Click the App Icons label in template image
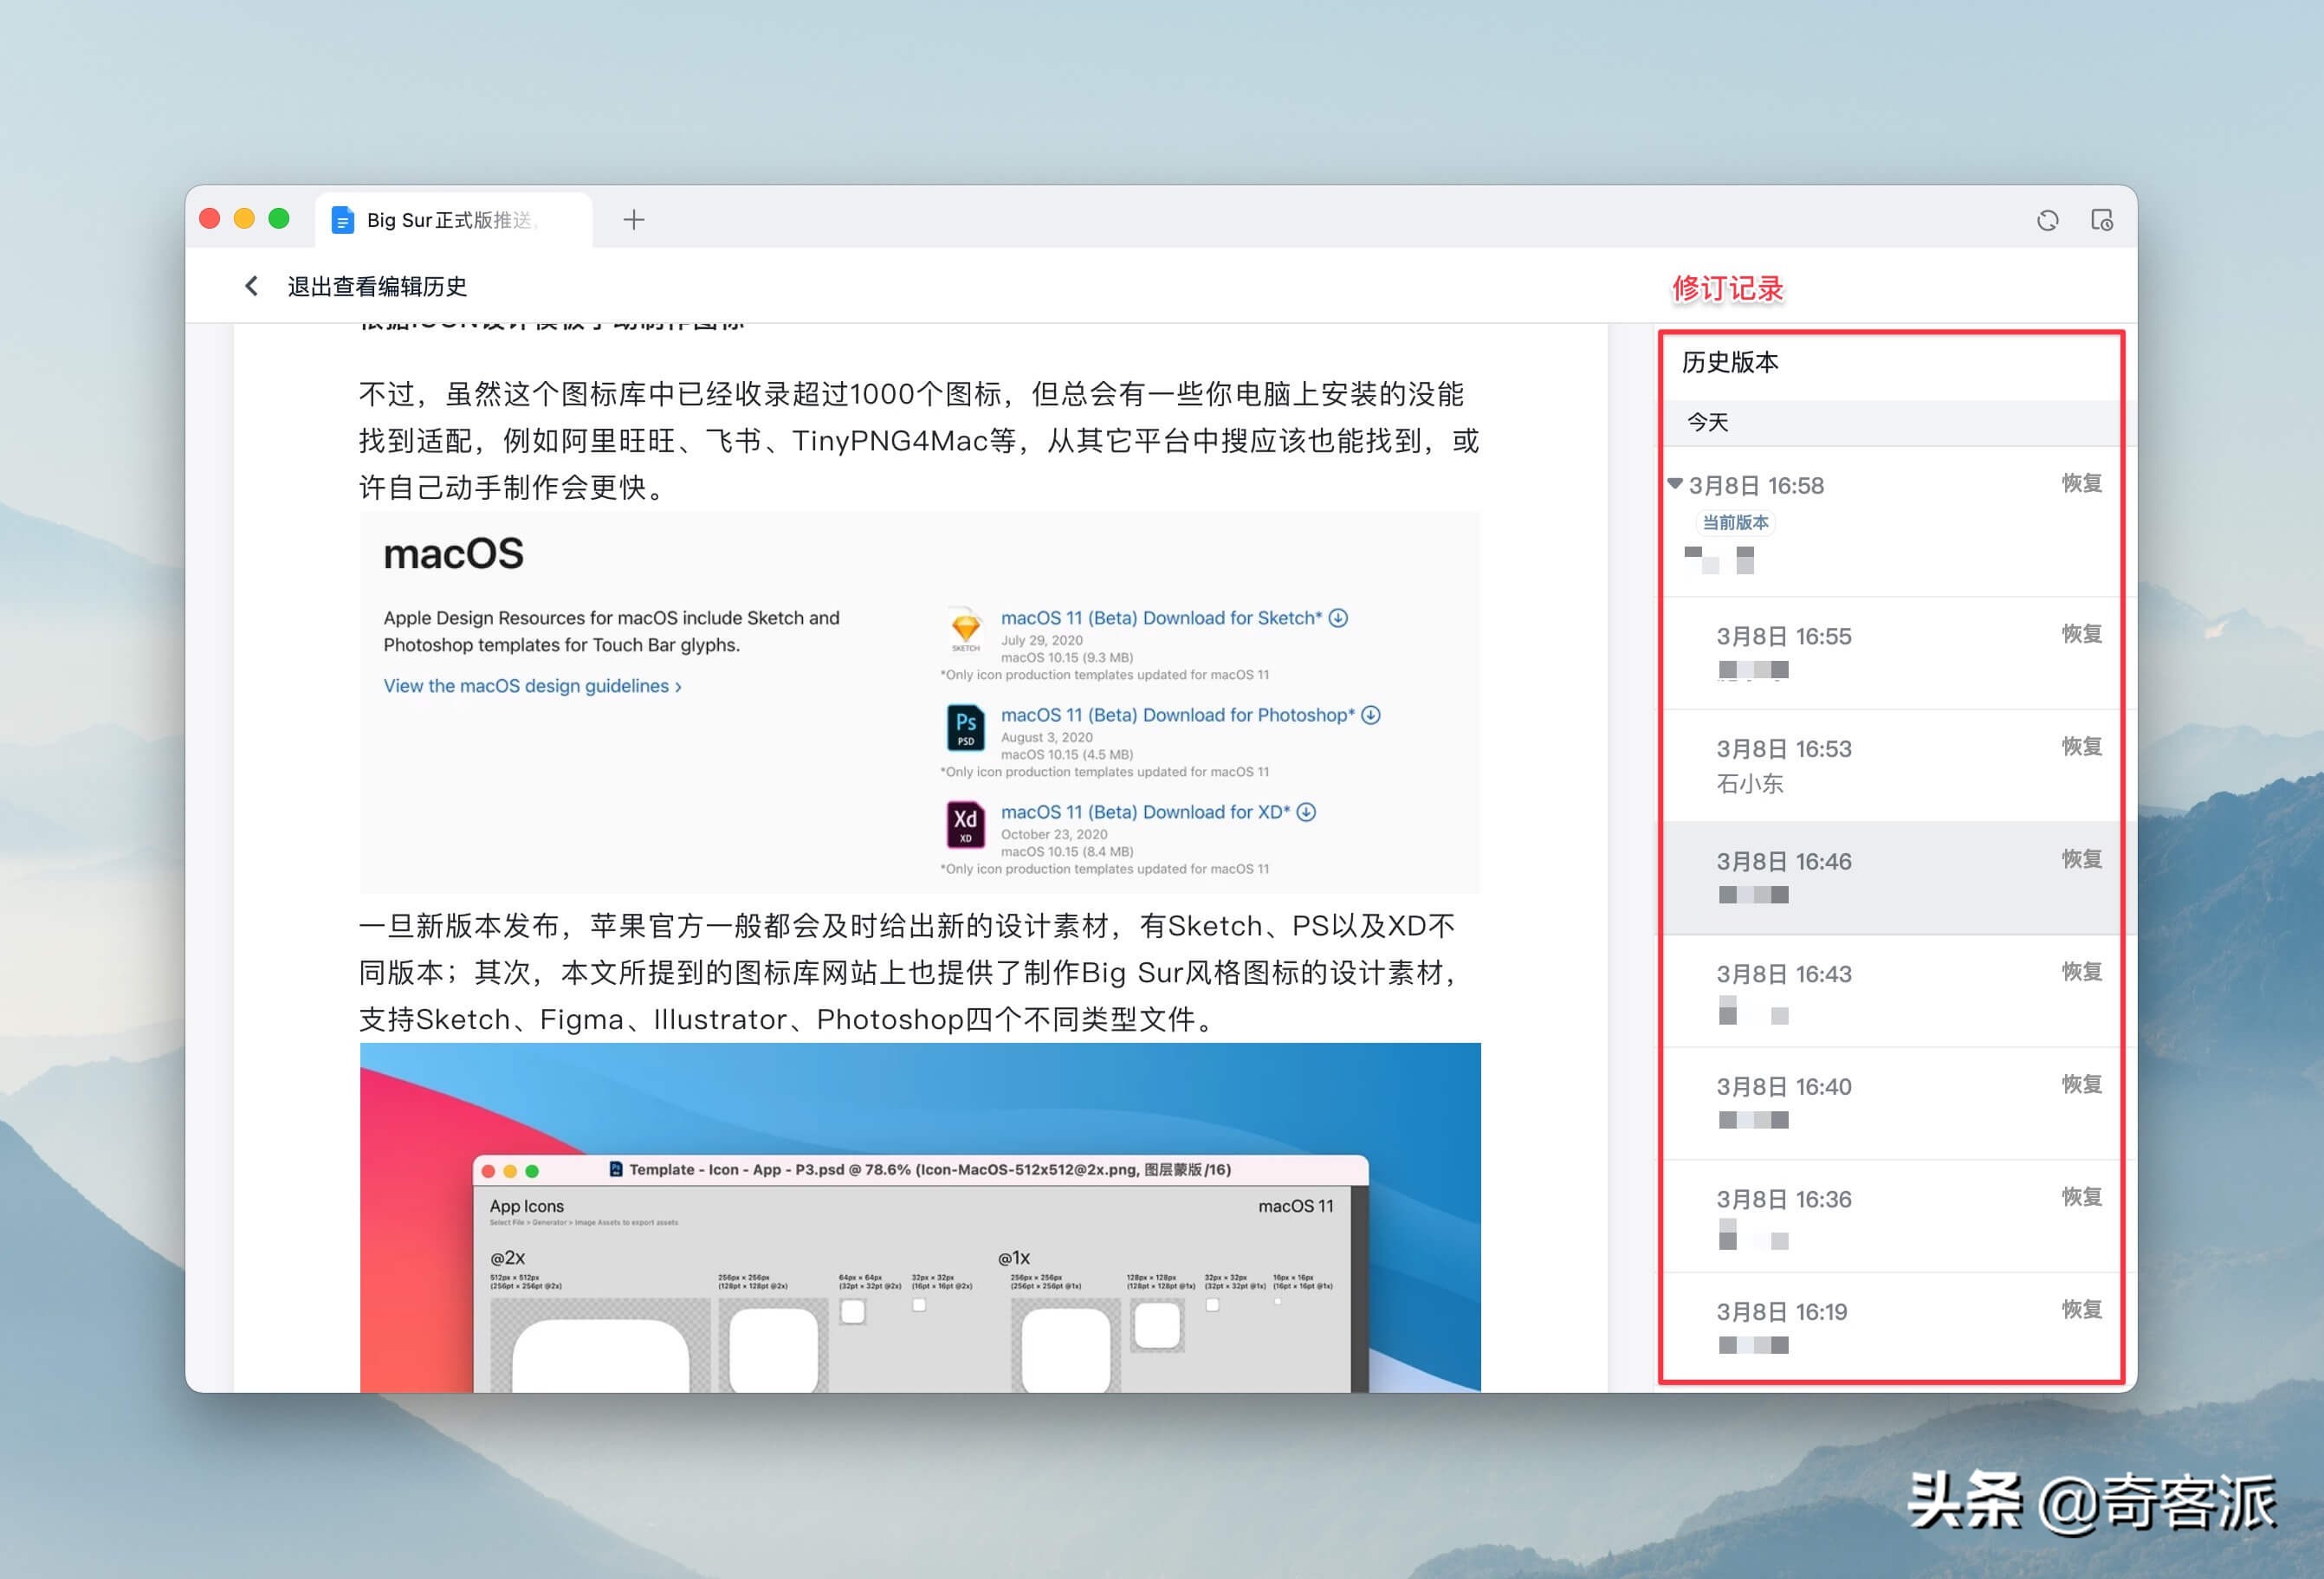The image size is (2324, 1579). (526, 1206)
